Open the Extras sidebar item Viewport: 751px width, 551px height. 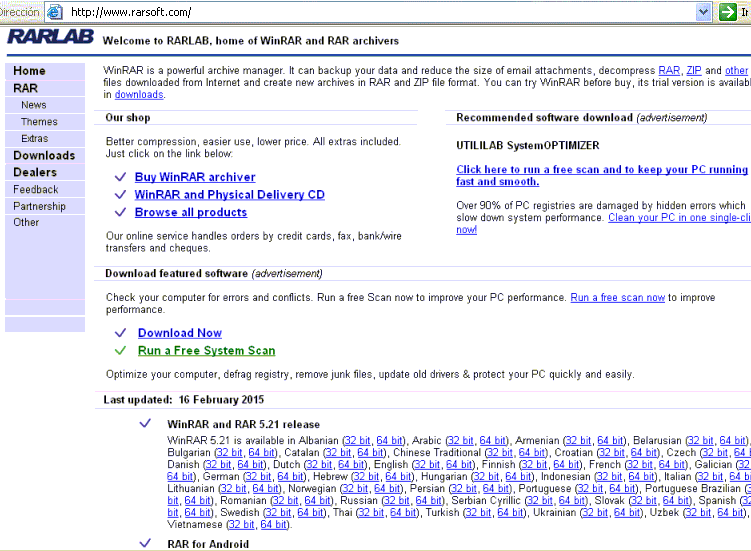click(34, 138)
